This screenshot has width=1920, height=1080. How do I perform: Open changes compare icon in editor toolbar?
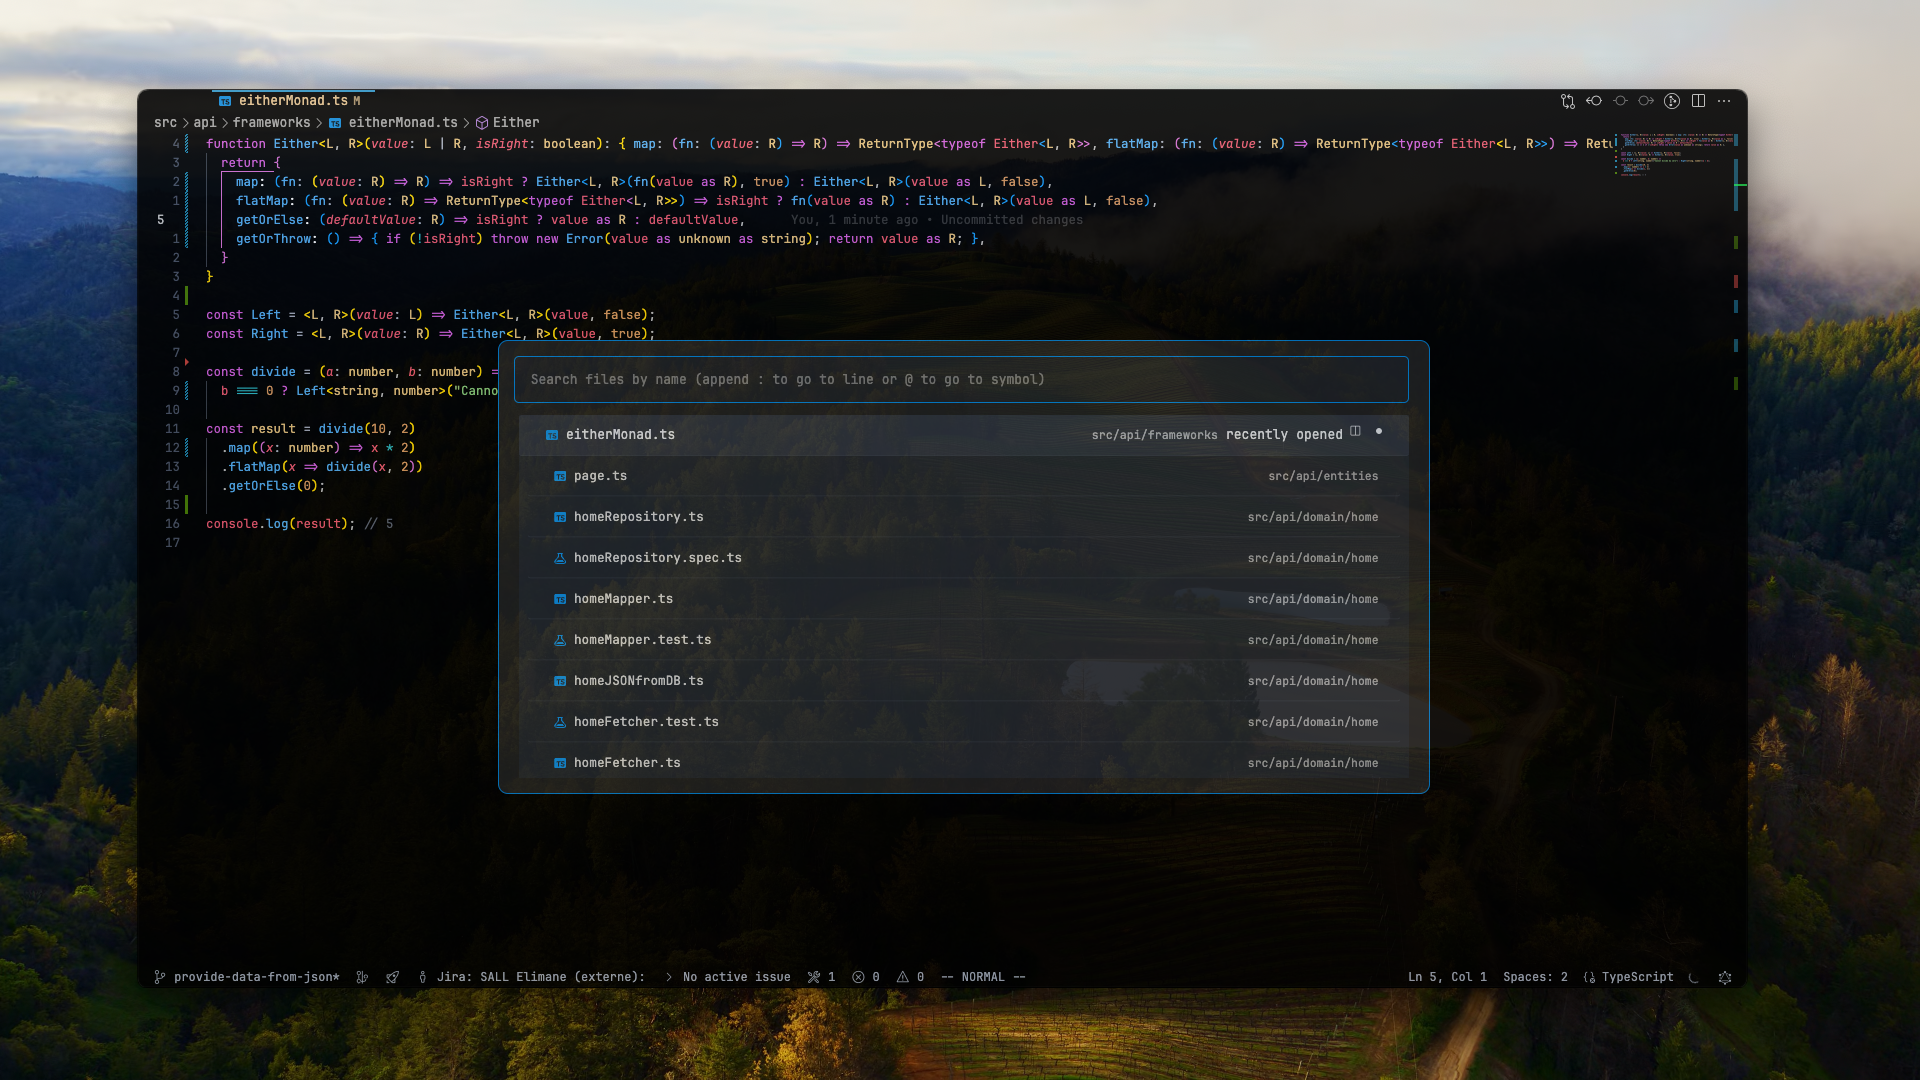pyautogui.click(x=1567, y=101)
